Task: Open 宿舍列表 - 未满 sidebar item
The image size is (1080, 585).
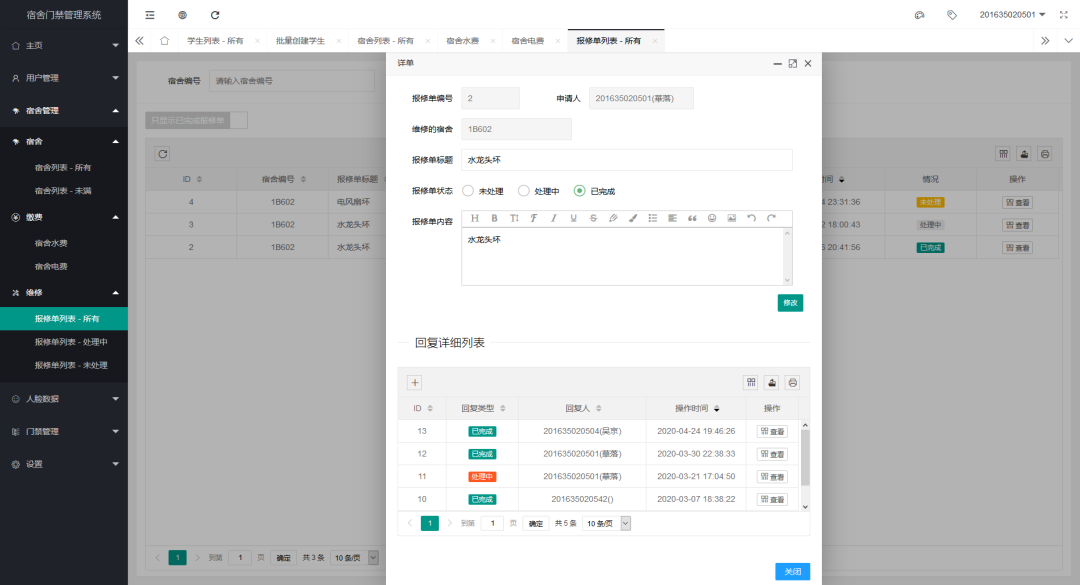Action: [64, 191]
